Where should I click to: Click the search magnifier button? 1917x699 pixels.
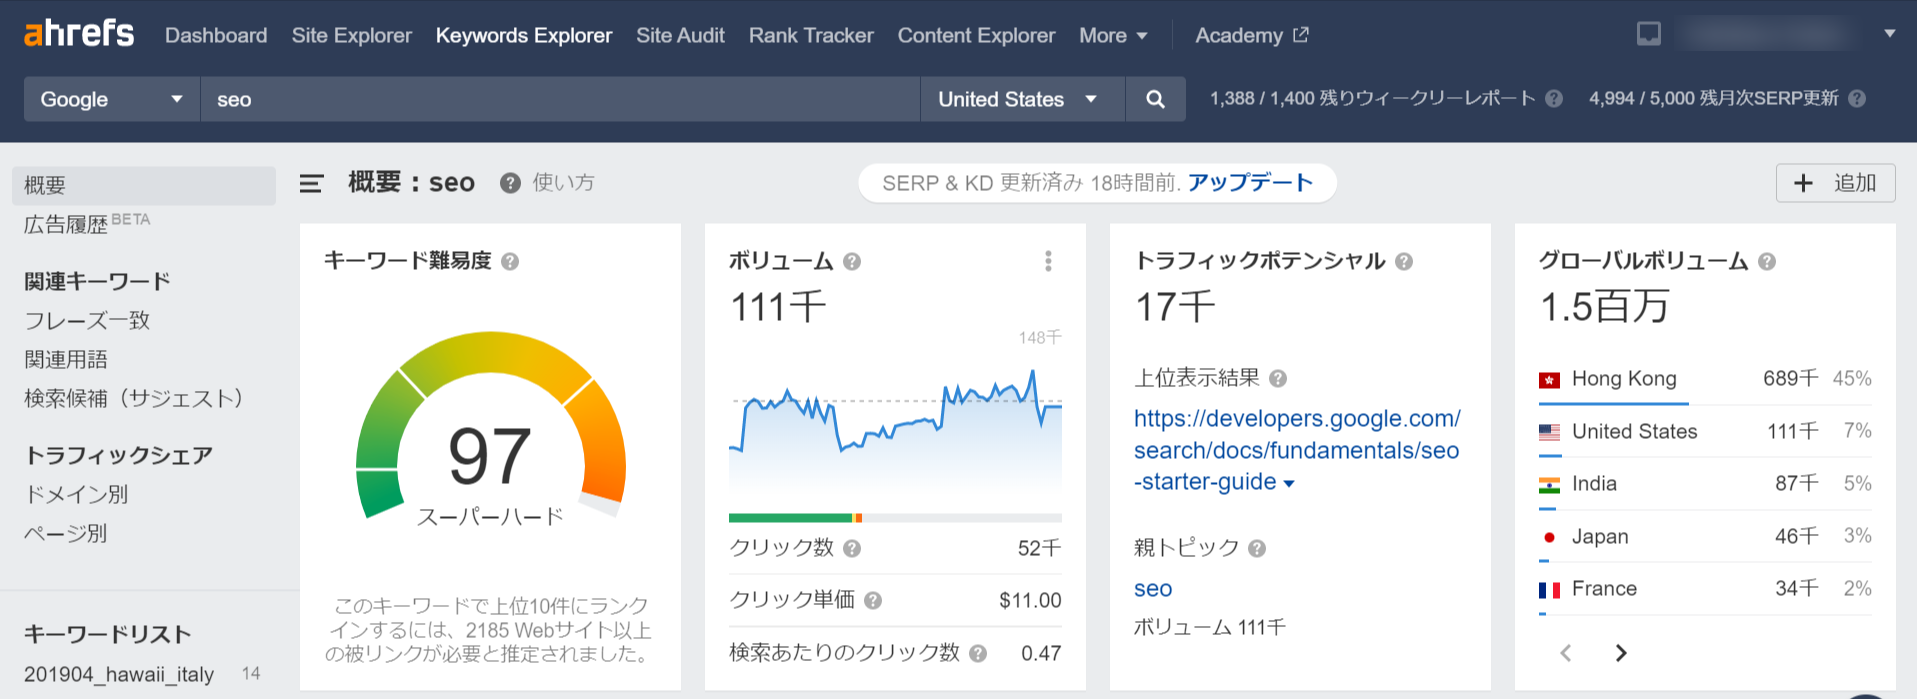click(x=1155, y=99)
